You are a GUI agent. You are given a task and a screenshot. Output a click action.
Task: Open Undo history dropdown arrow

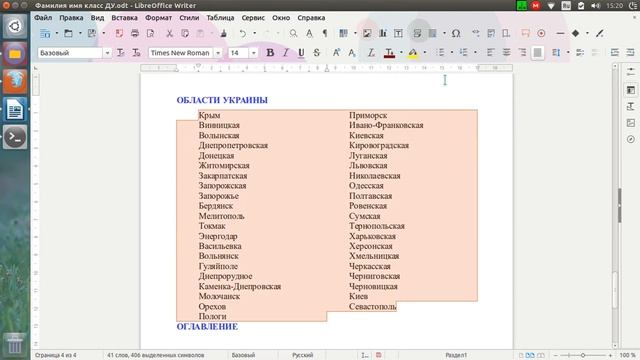254,33
